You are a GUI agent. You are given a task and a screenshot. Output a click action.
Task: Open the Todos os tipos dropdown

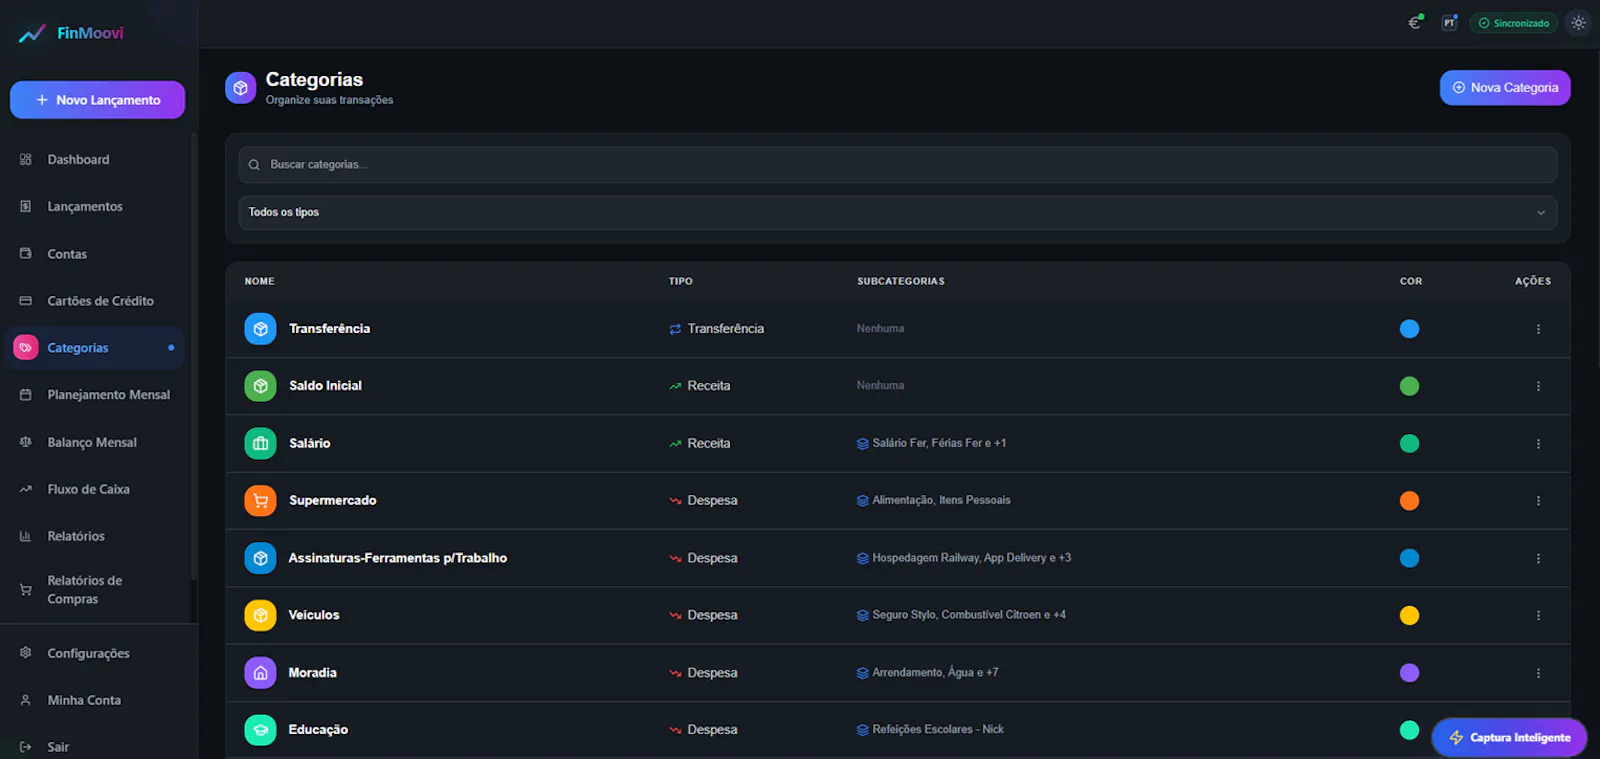tap(897, 213)
